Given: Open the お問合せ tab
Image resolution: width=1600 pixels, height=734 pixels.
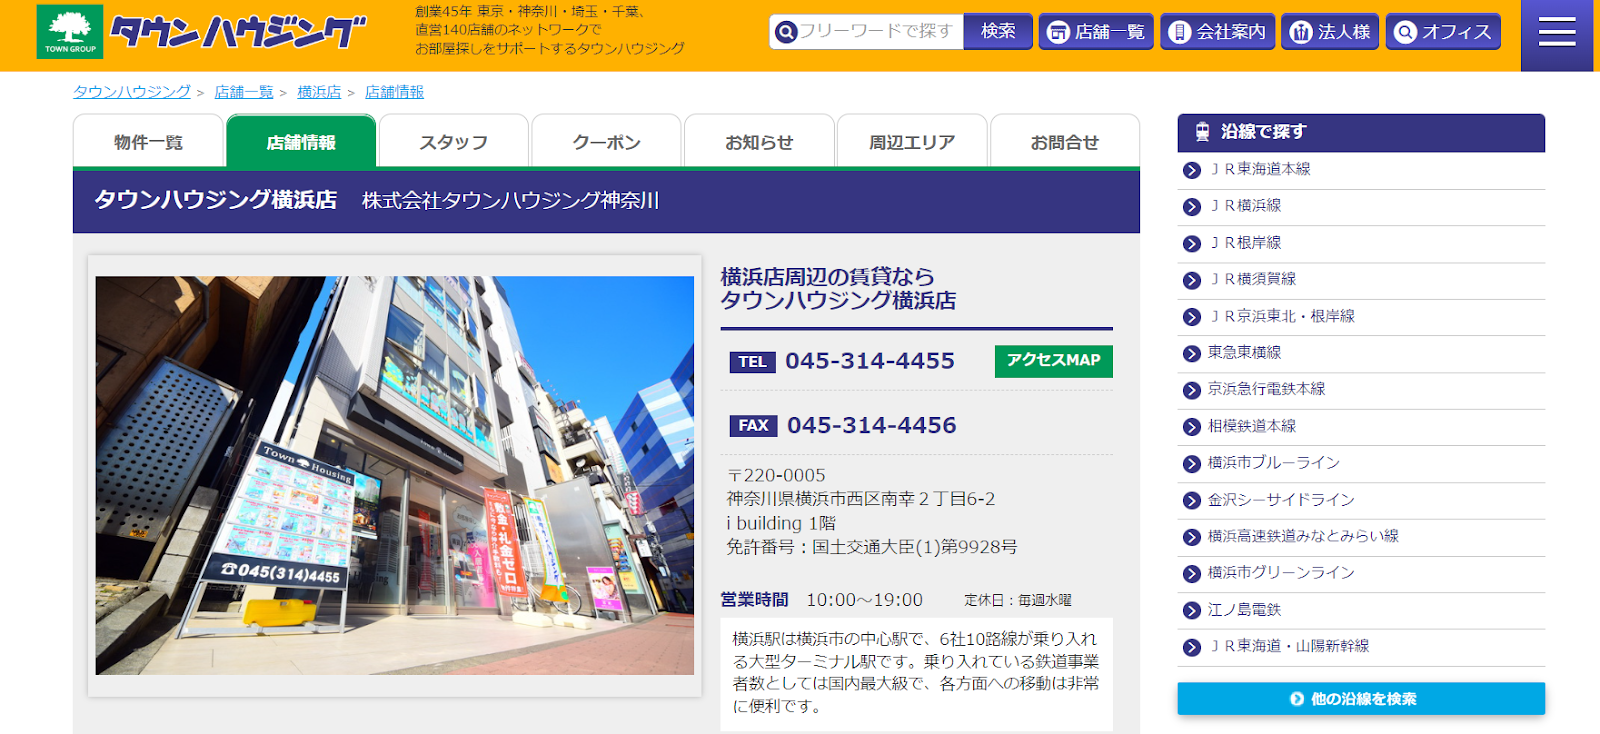Looking at the screenshot, I should (1065, 141).
